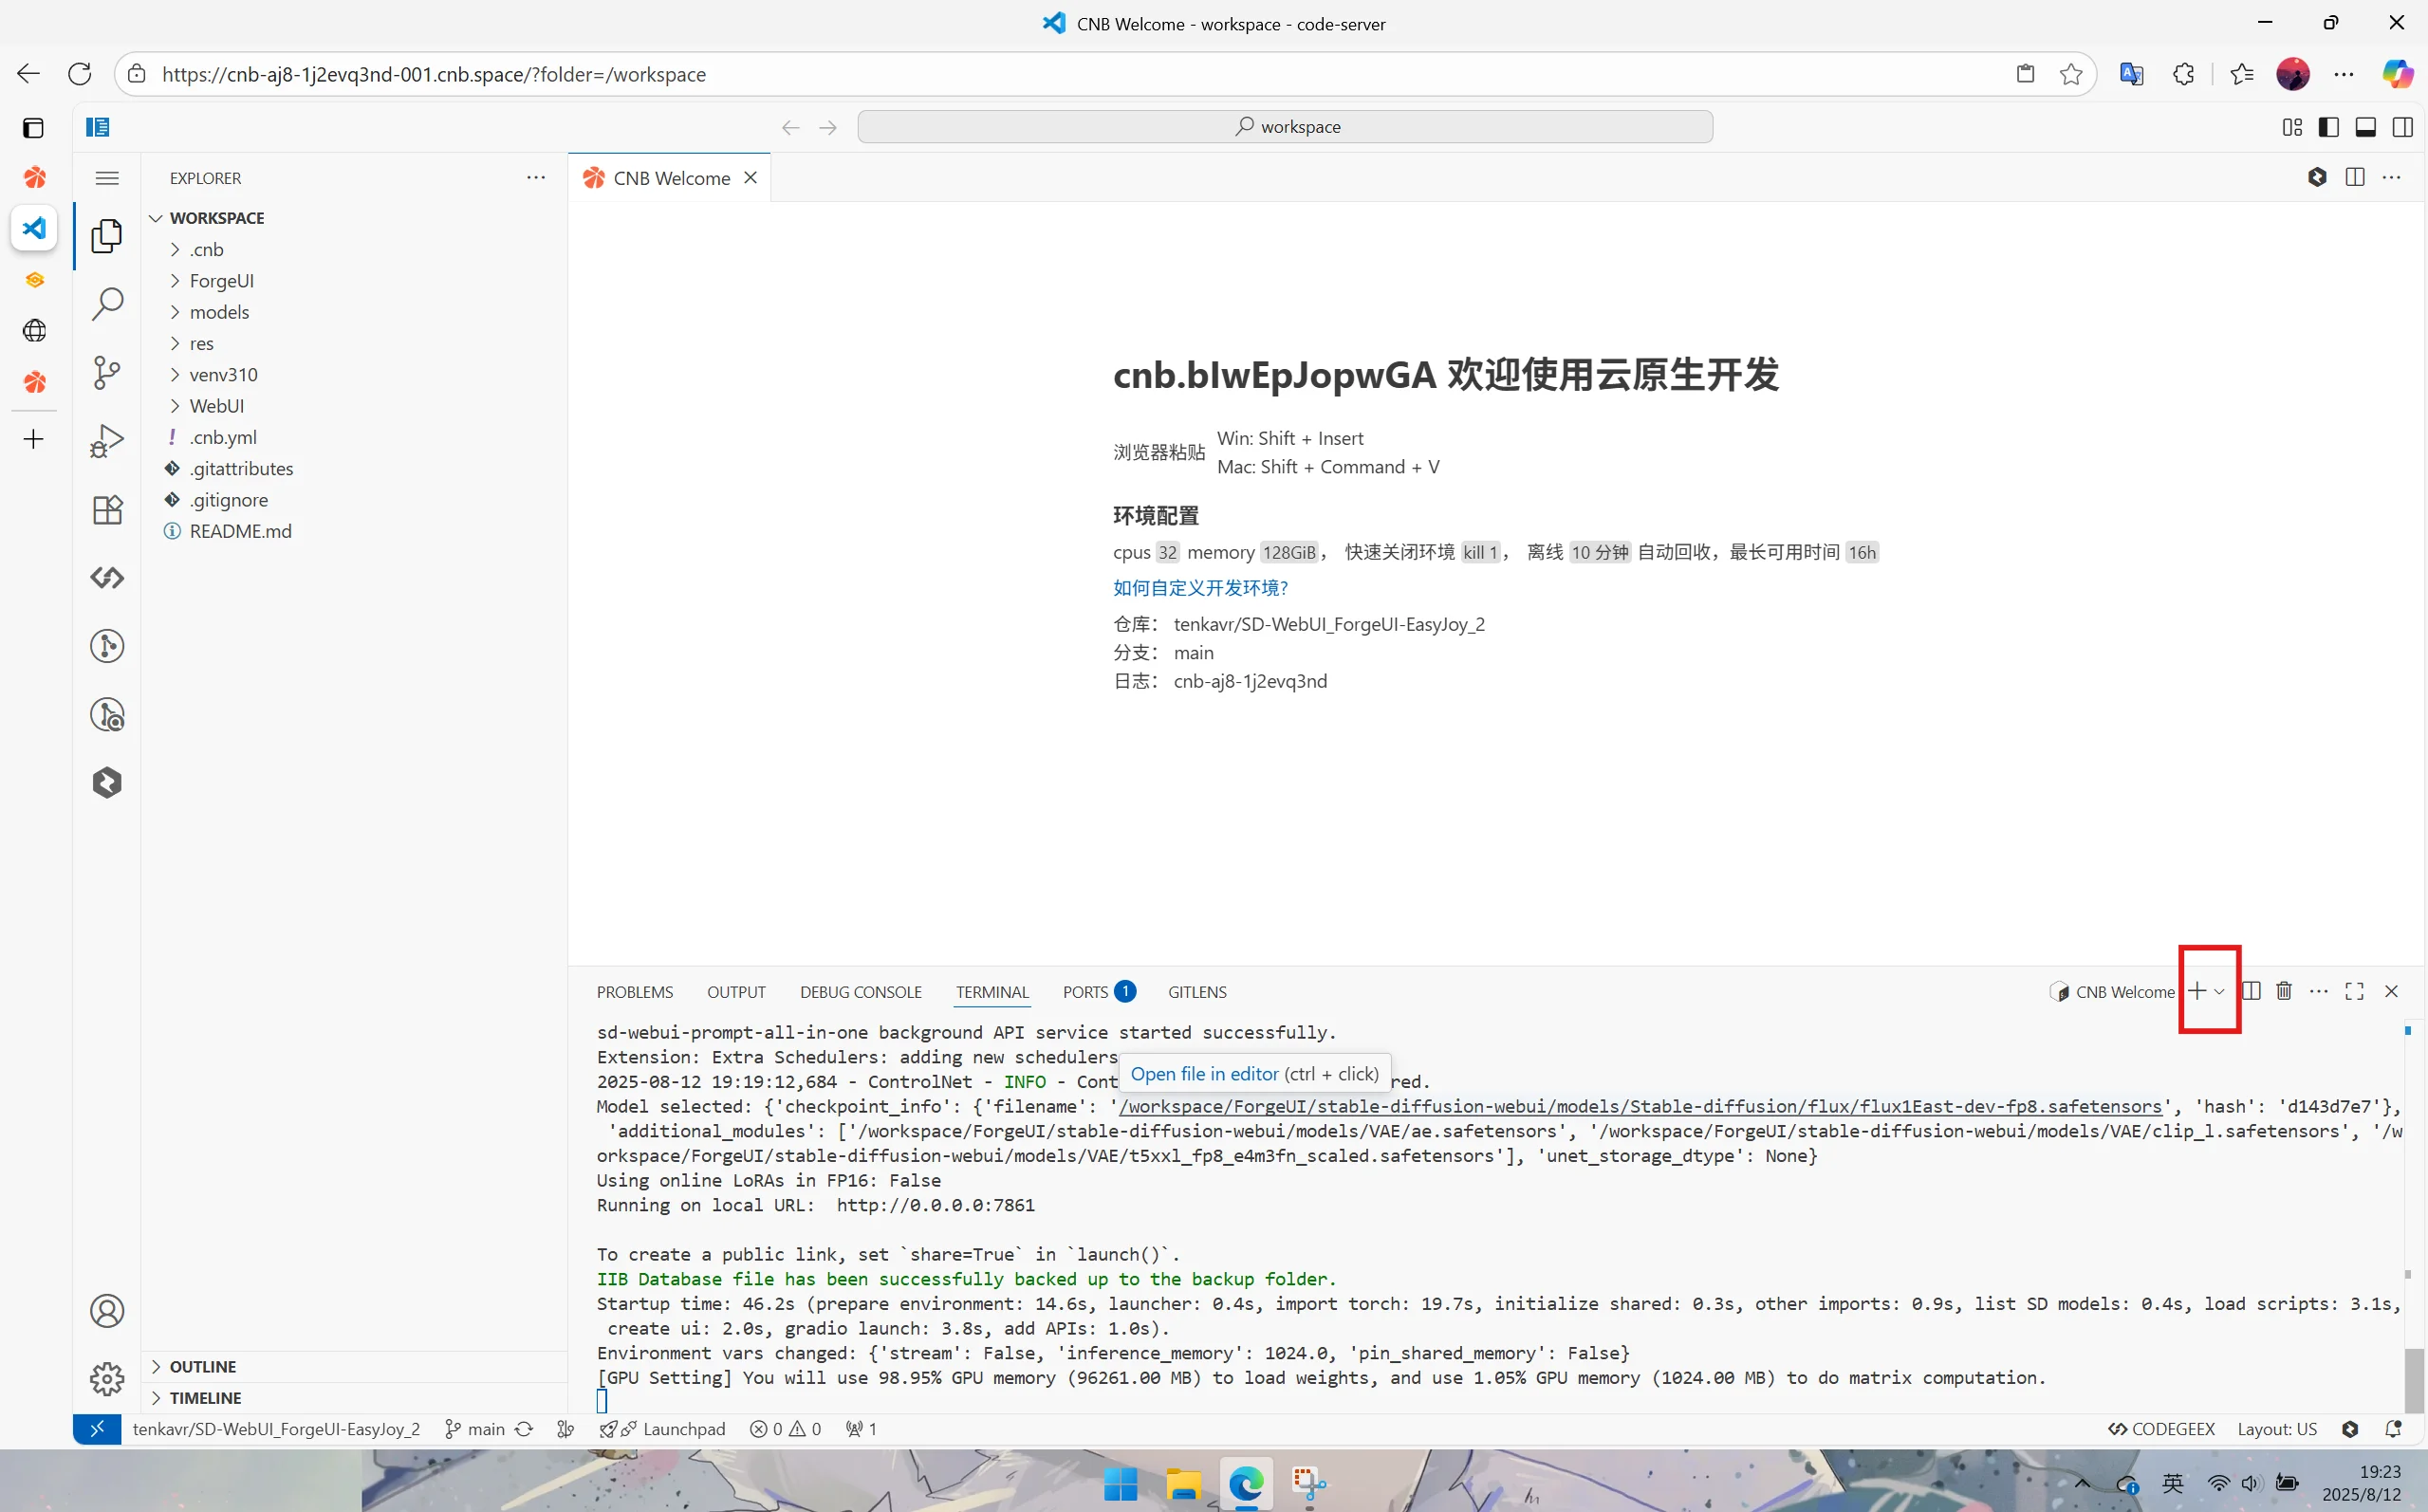Open Windows Start menu
This screenshot has height=1512, width=2428.
[x=1120, y=1484]
